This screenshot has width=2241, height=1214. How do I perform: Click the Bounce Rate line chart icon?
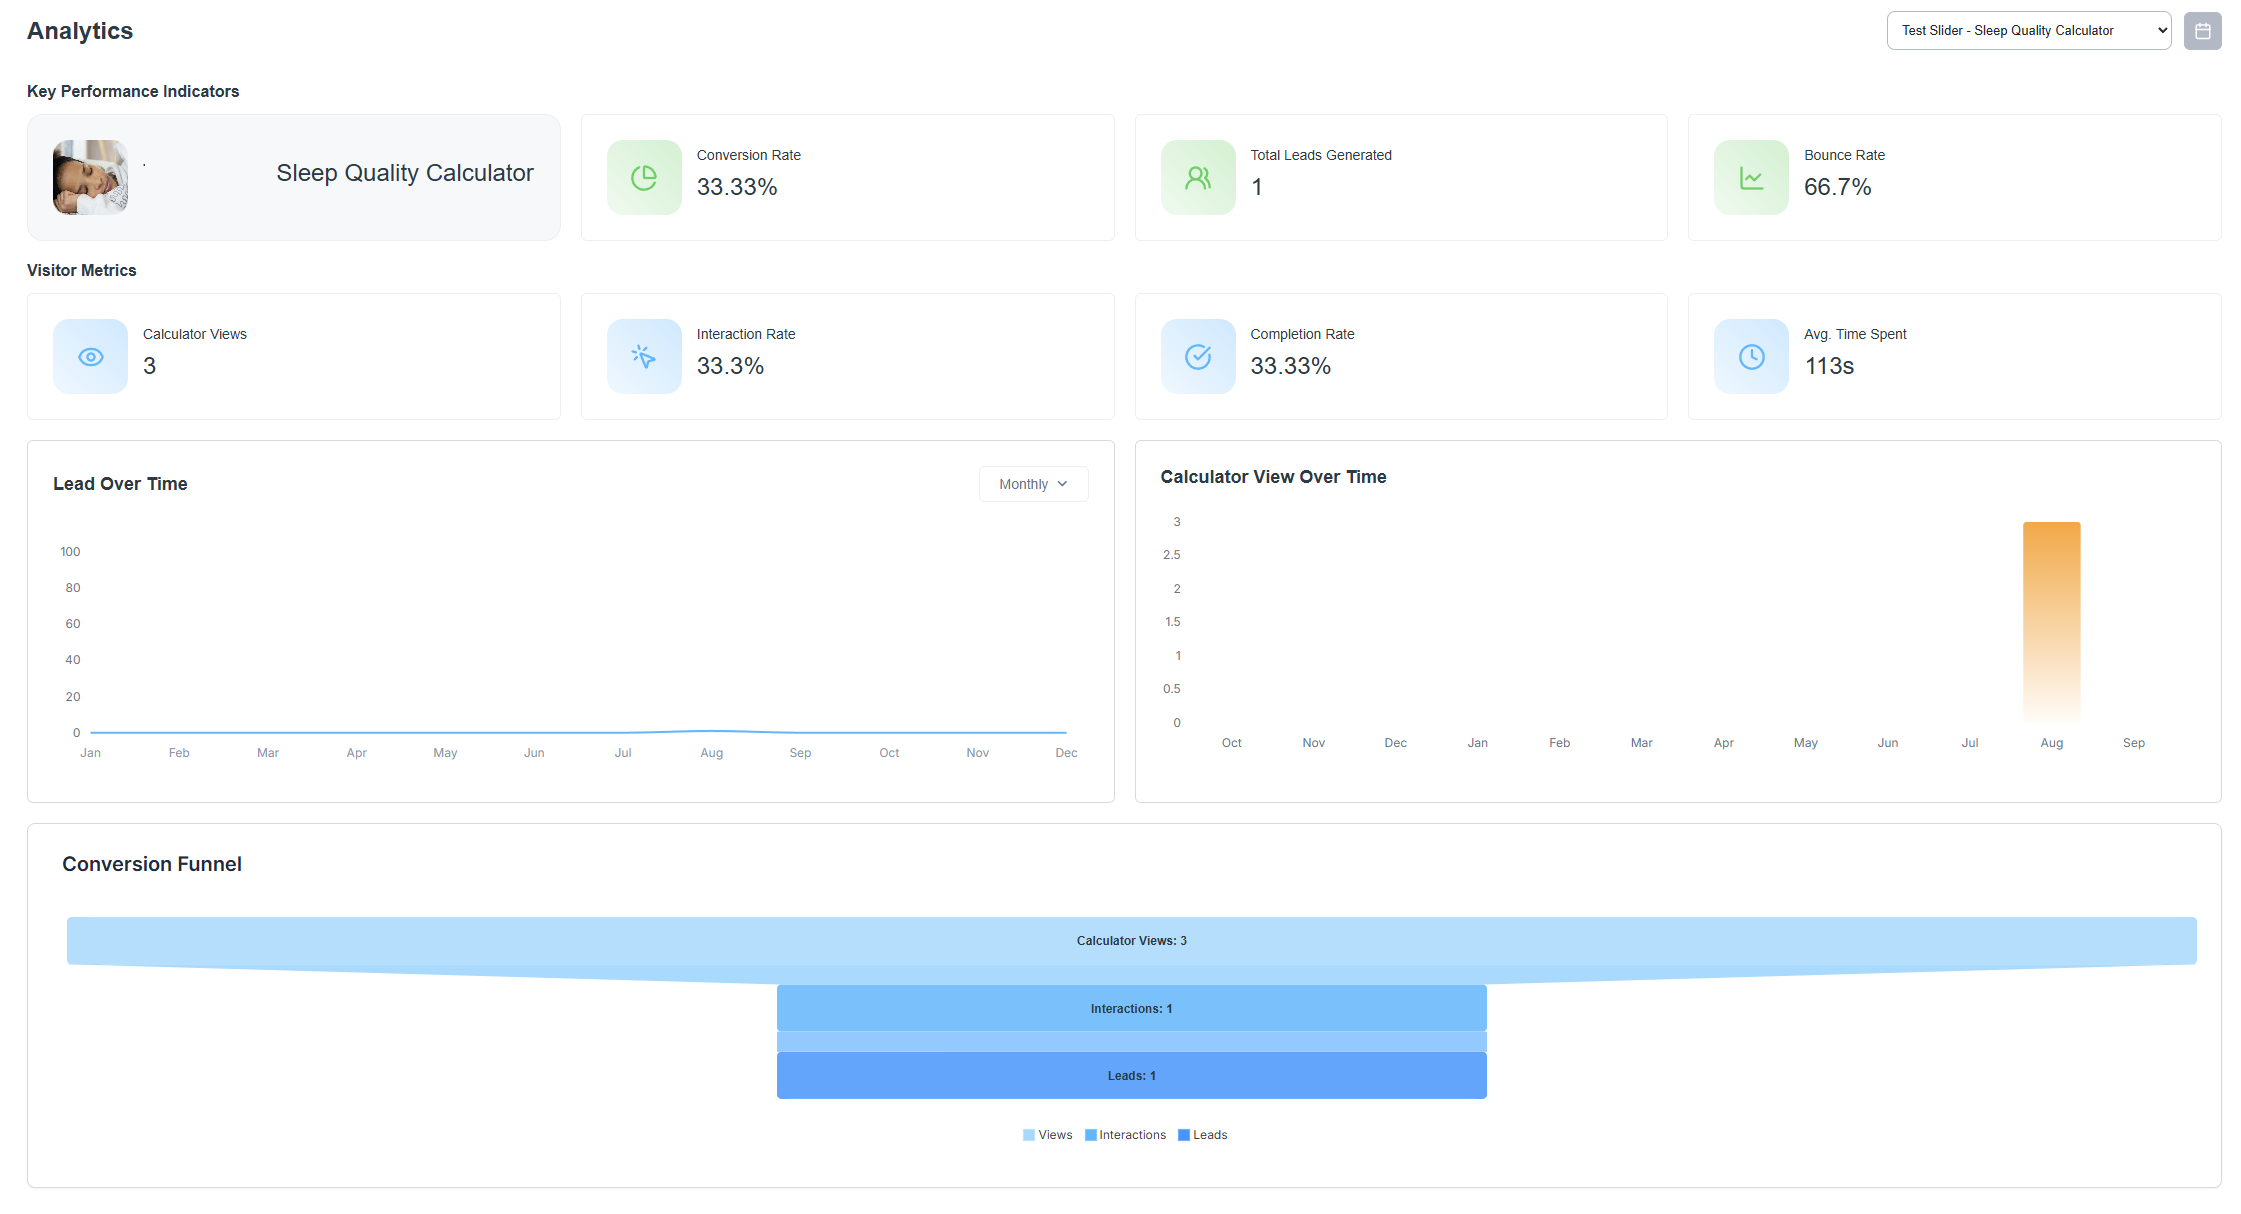point(1751,178)
